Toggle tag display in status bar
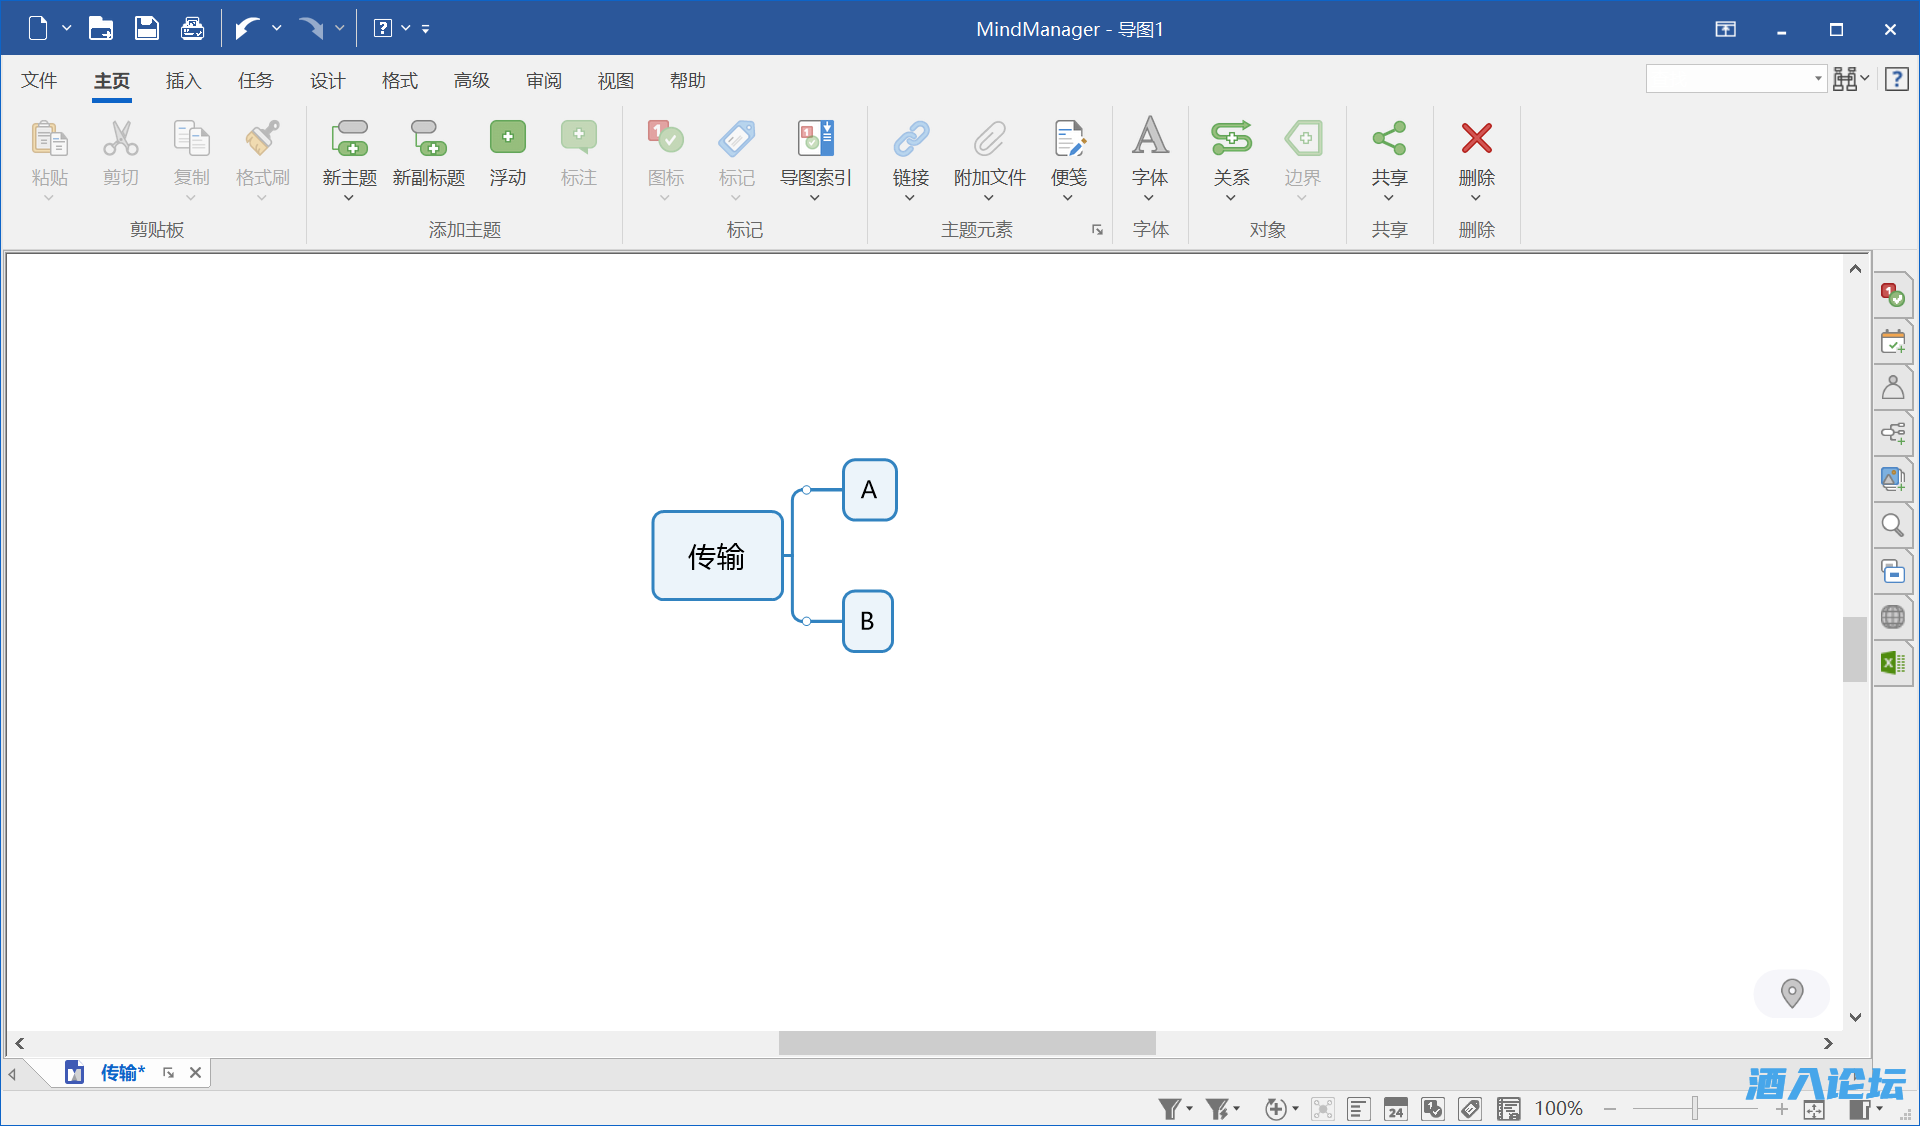This screenshot has width=1920, height=1126. click(x=1470, y=1108)
